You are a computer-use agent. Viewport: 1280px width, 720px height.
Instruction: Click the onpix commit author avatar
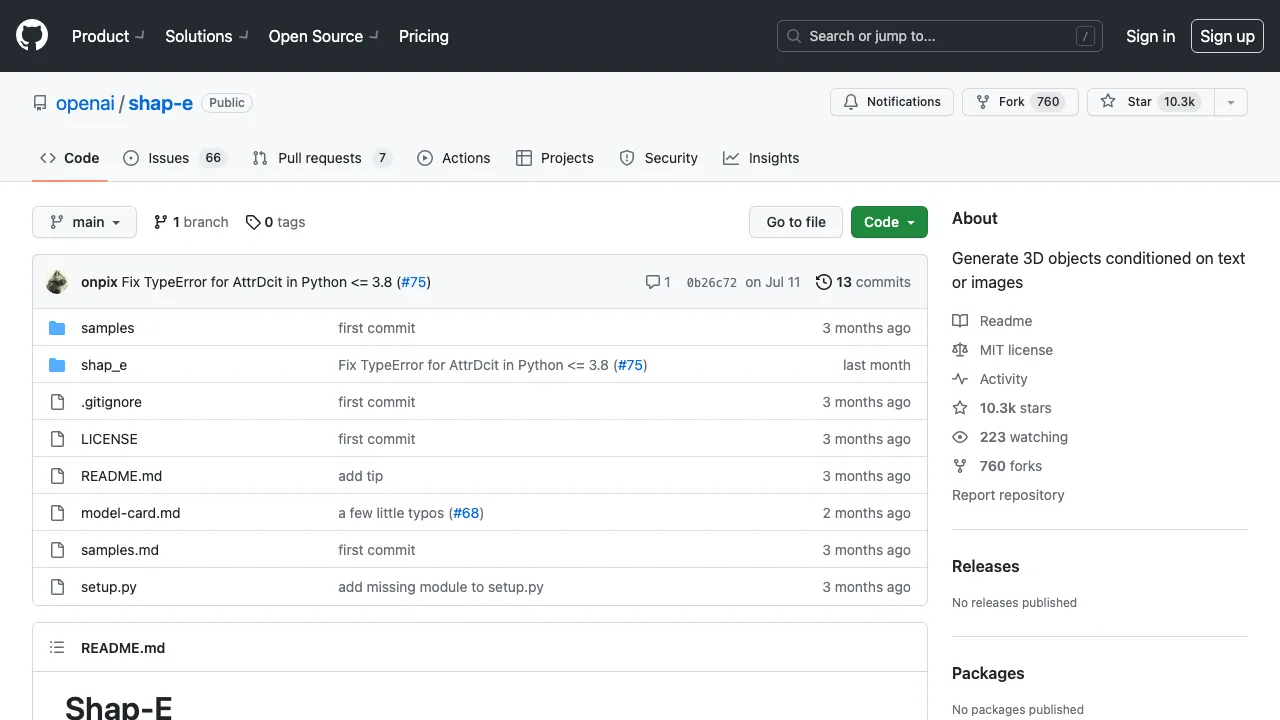pyautogui.click(x=58, y=282)
